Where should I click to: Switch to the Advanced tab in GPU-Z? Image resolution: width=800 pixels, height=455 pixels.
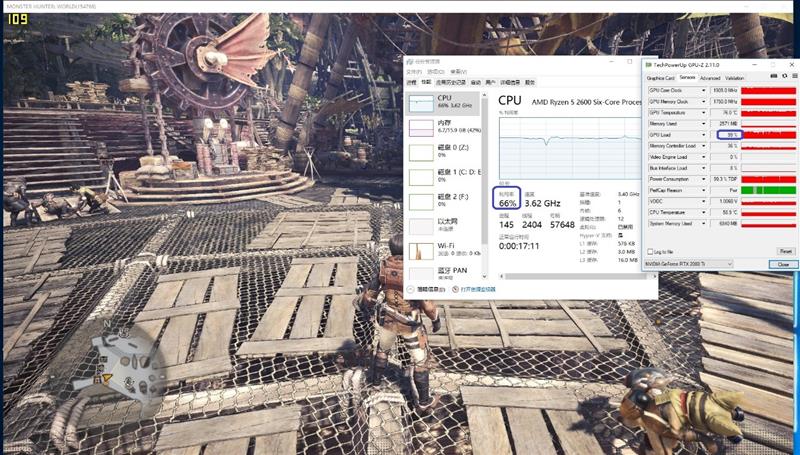tap(710, 77)
